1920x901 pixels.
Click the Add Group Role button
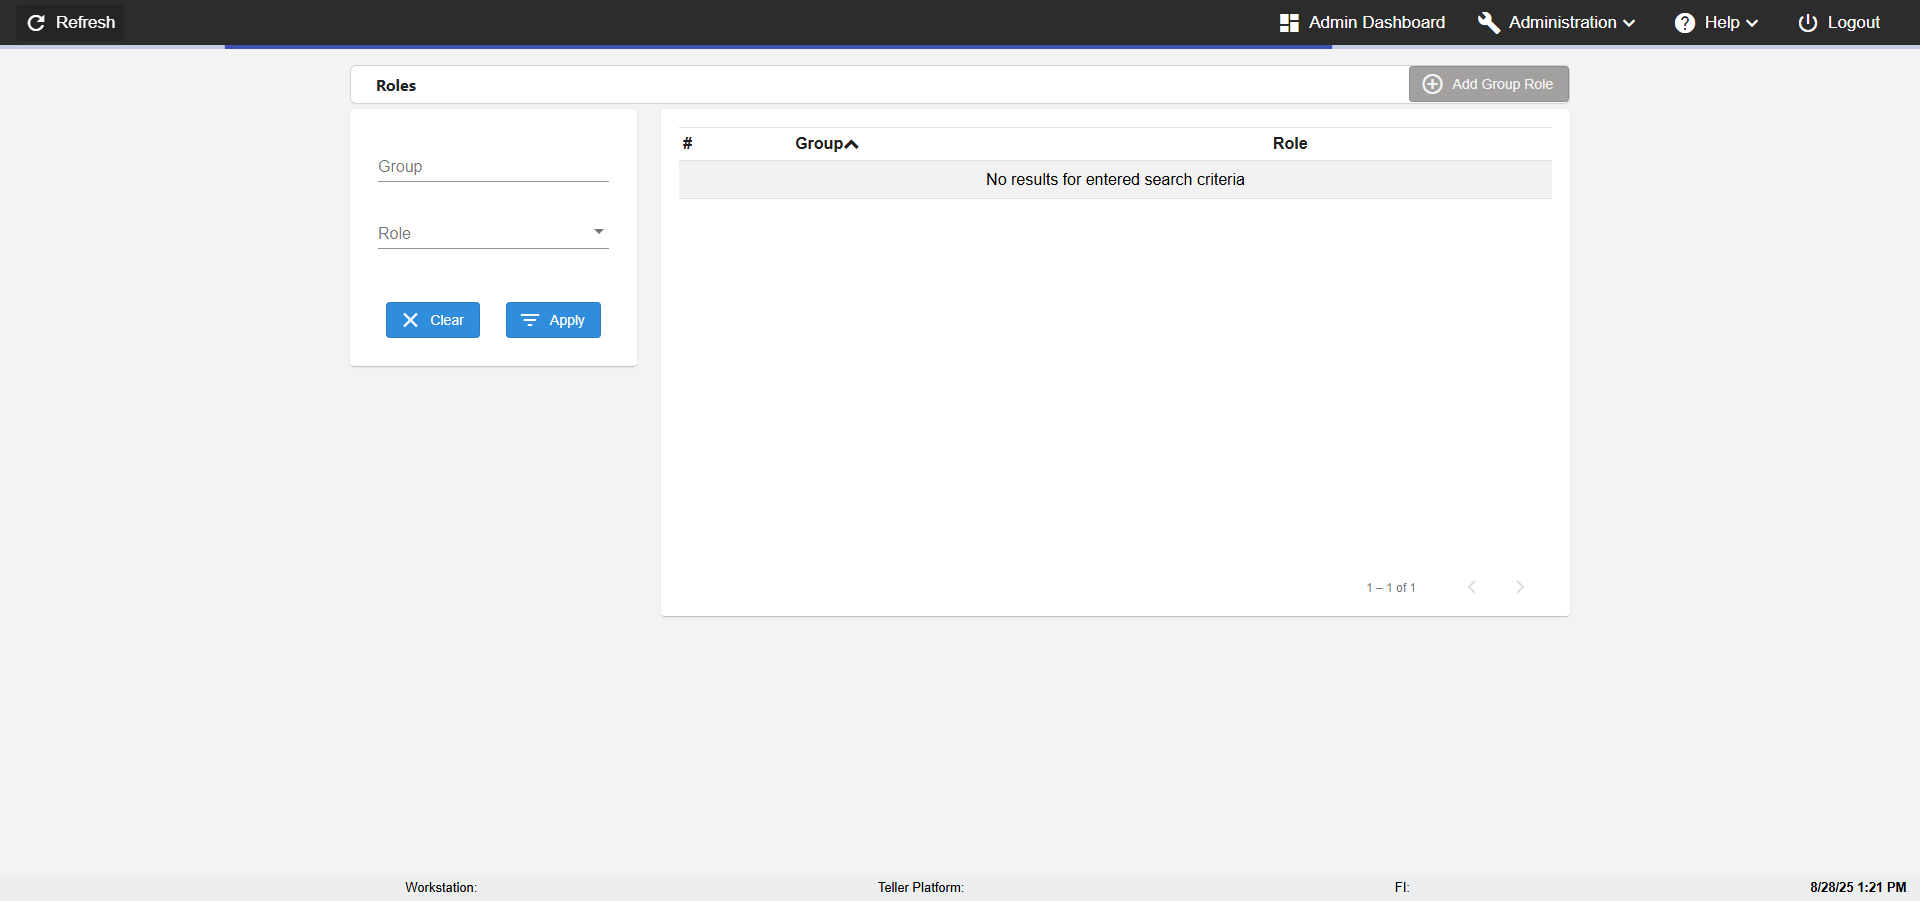coord(1489,84)
